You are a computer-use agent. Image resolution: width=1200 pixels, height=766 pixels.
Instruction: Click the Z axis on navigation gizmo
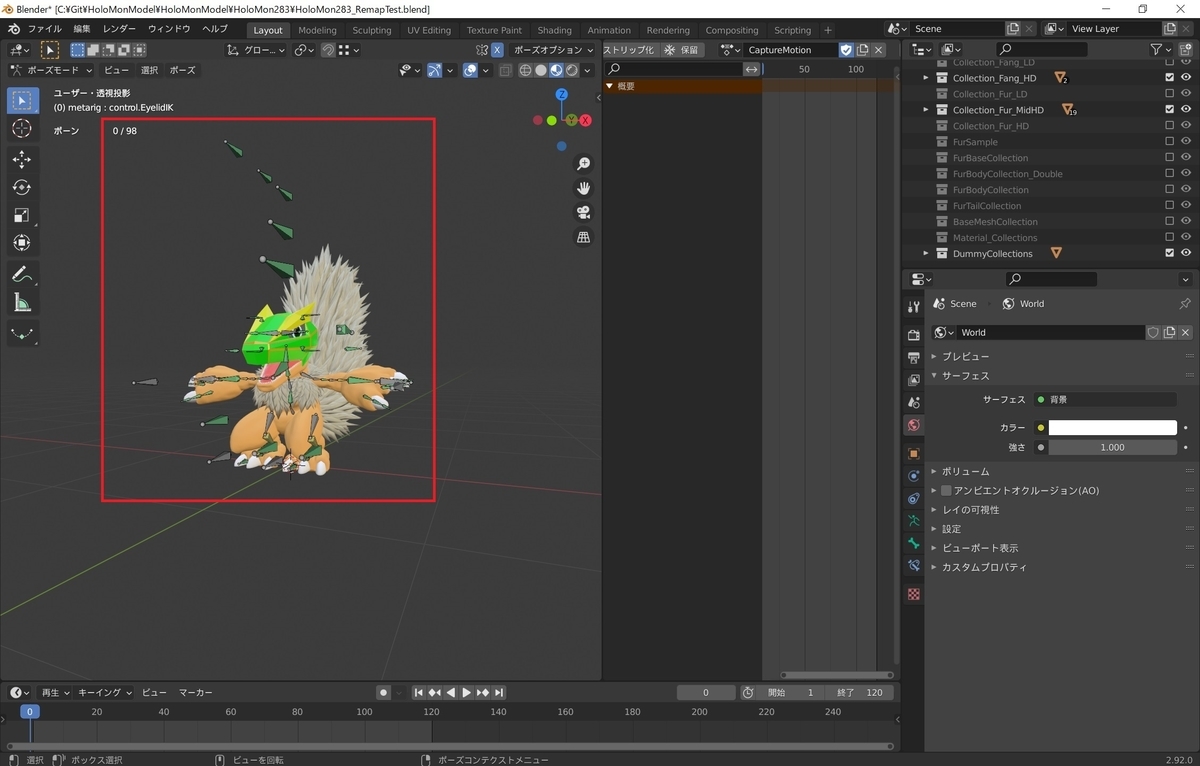(562, 94)
